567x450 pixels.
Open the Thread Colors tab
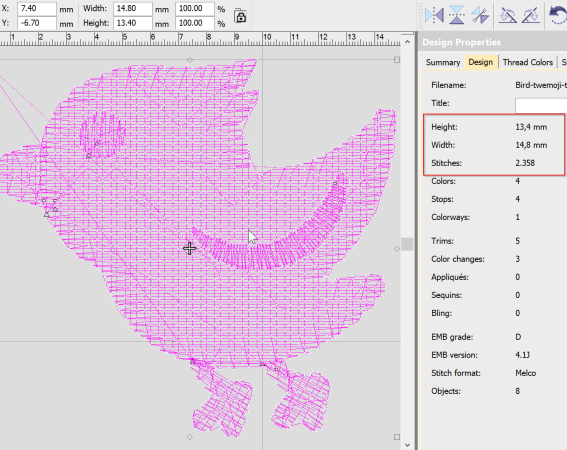[x=528, y=62]
